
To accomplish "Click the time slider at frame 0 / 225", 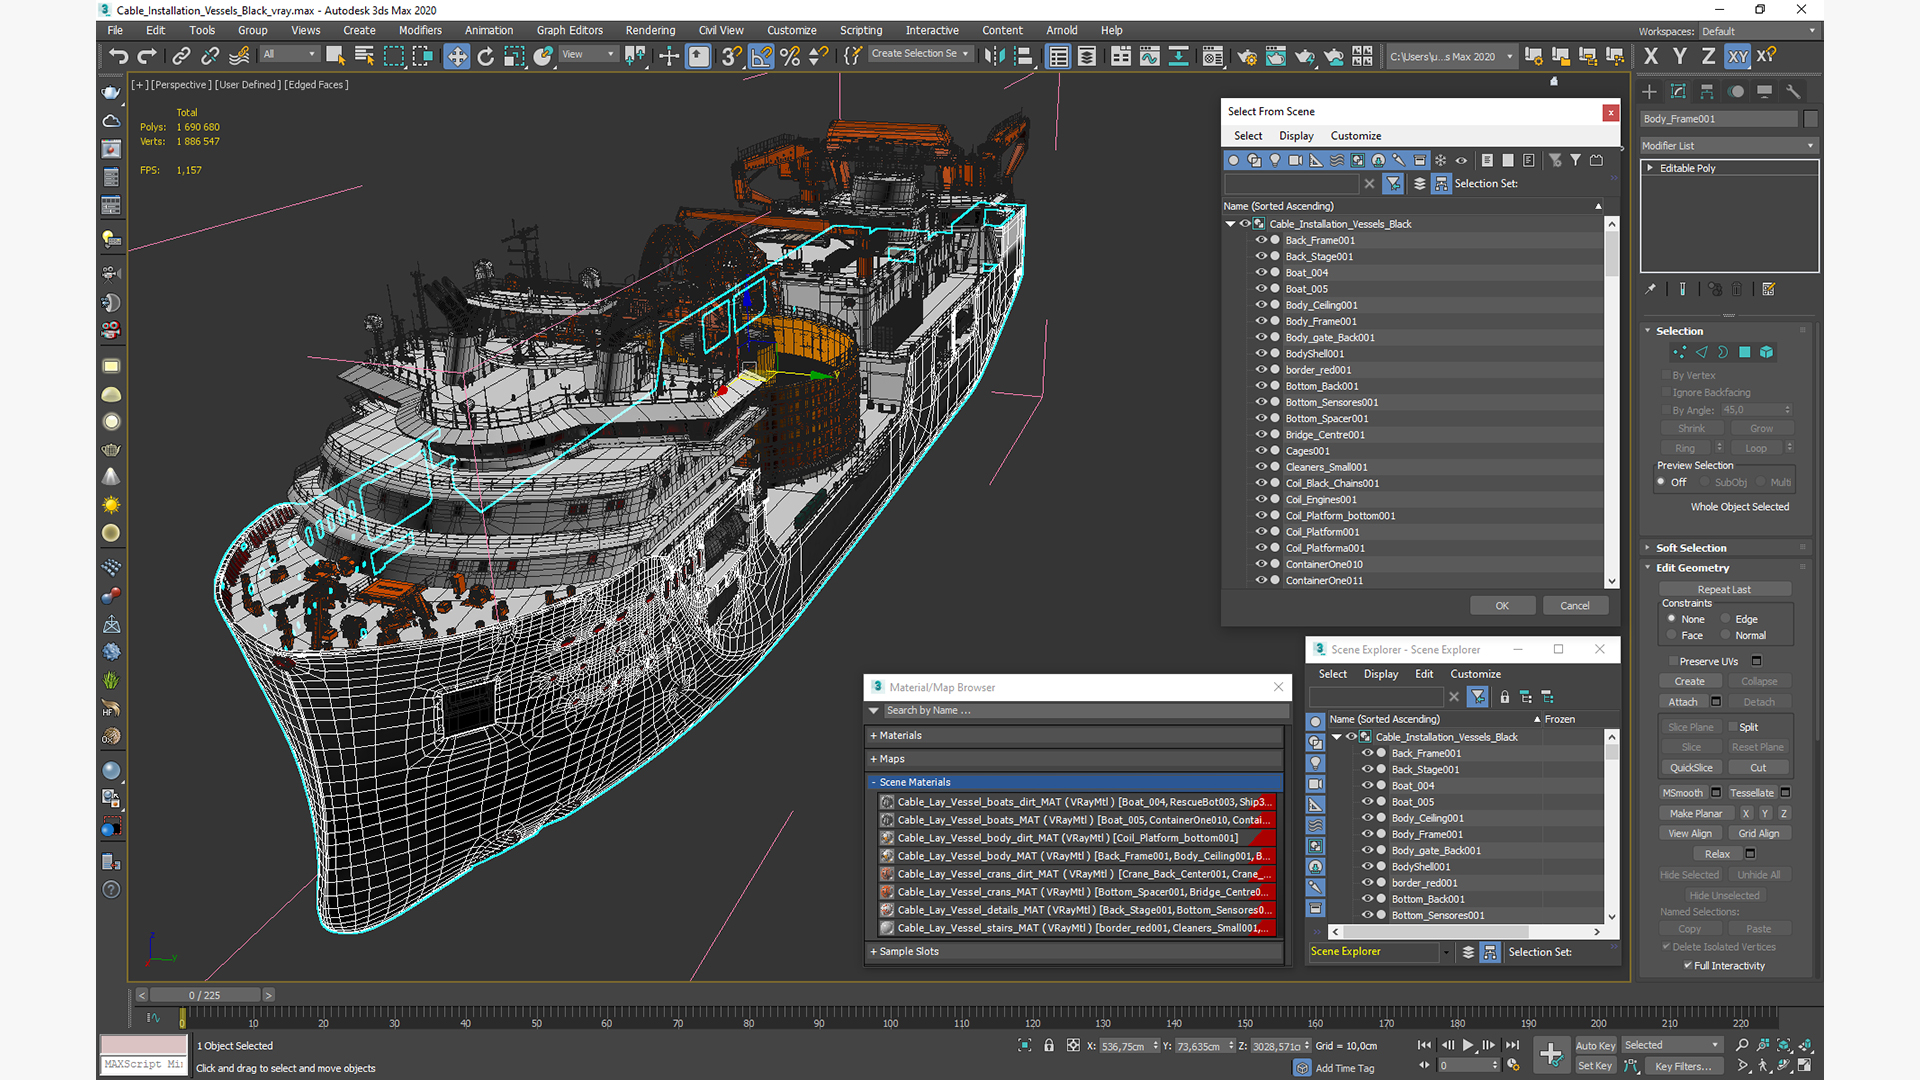I will [205, 995].
